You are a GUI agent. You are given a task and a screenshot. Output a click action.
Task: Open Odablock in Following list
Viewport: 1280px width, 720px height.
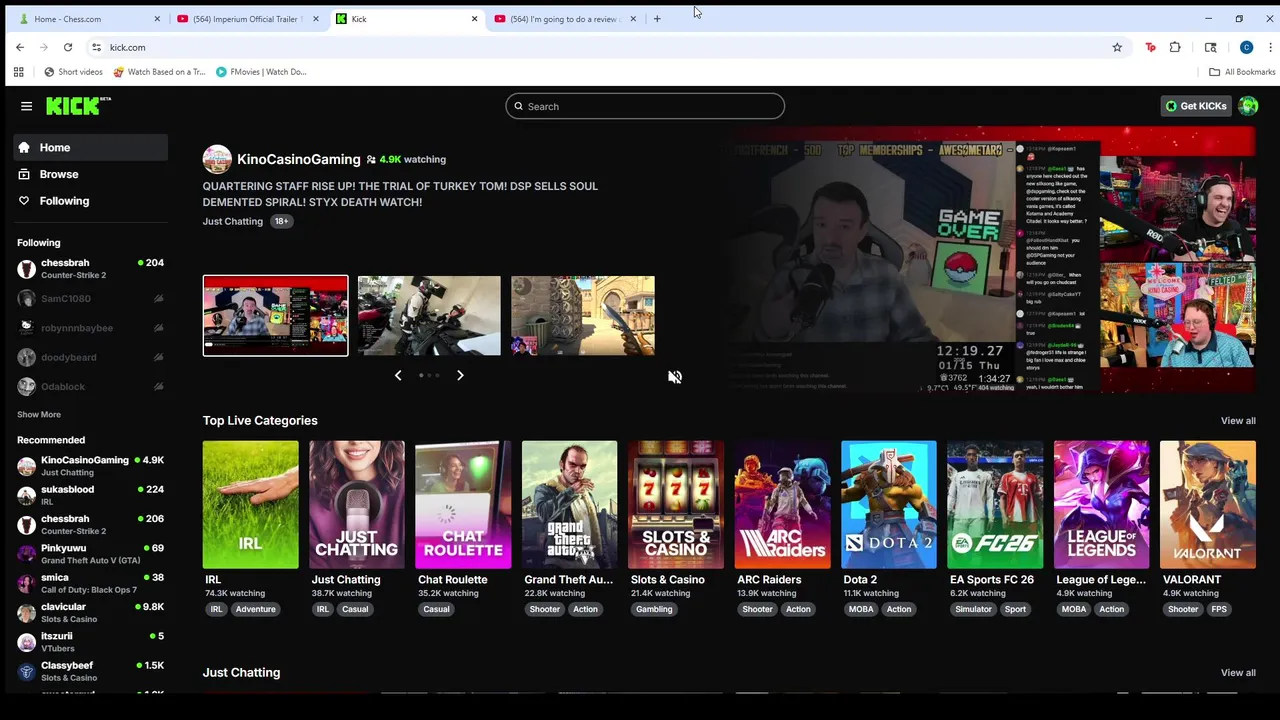pyautogui.click(x=91, y=387)
